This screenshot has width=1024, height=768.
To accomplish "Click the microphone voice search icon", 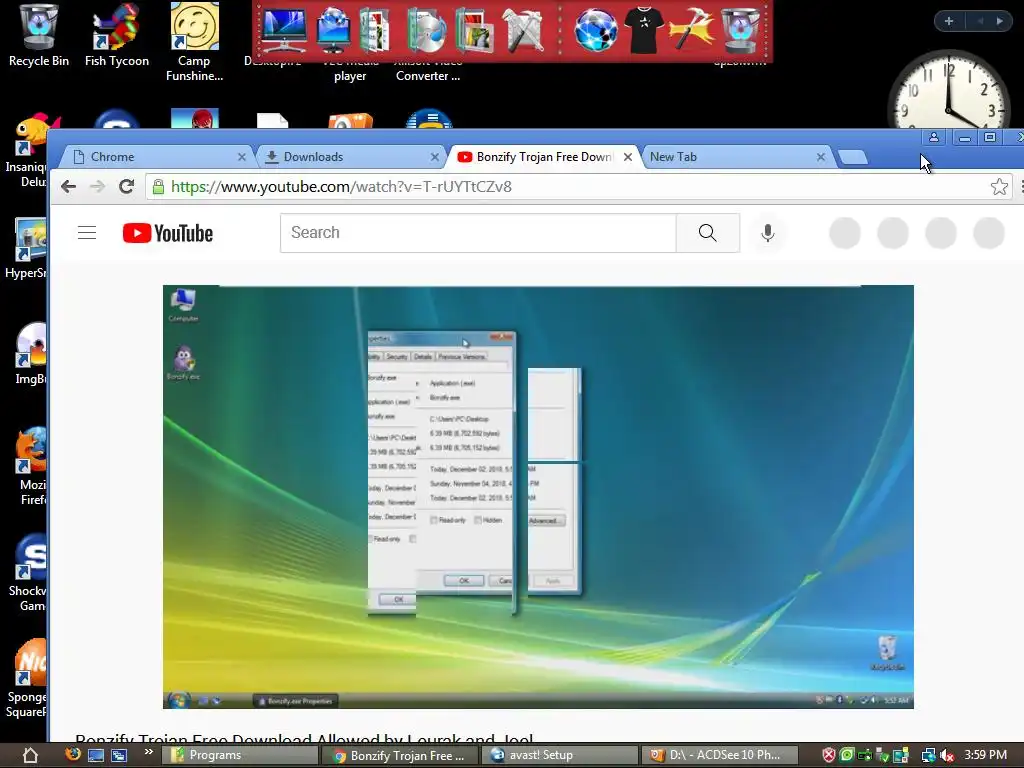I will 768,232.
